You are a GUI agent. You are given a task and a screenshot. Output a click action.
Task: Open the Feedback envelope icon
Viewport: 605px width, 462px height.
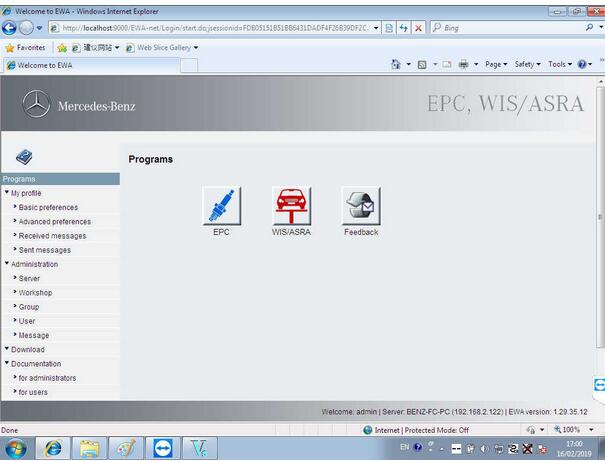tap(361, 206)
